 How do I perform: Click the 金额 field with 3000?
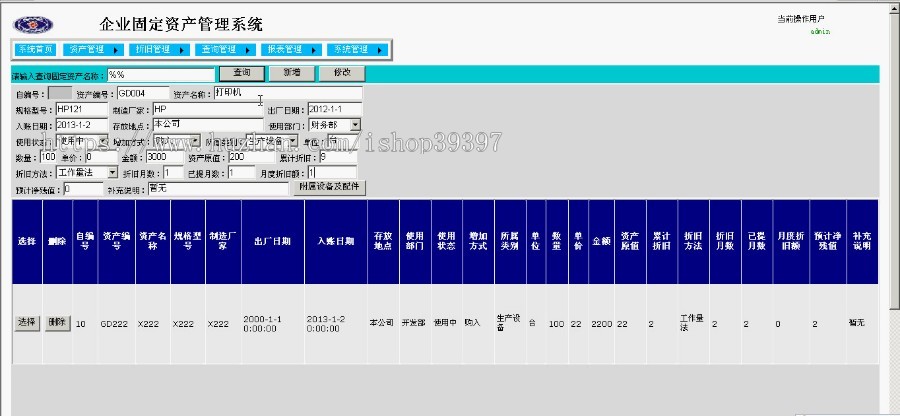[164, 157]
